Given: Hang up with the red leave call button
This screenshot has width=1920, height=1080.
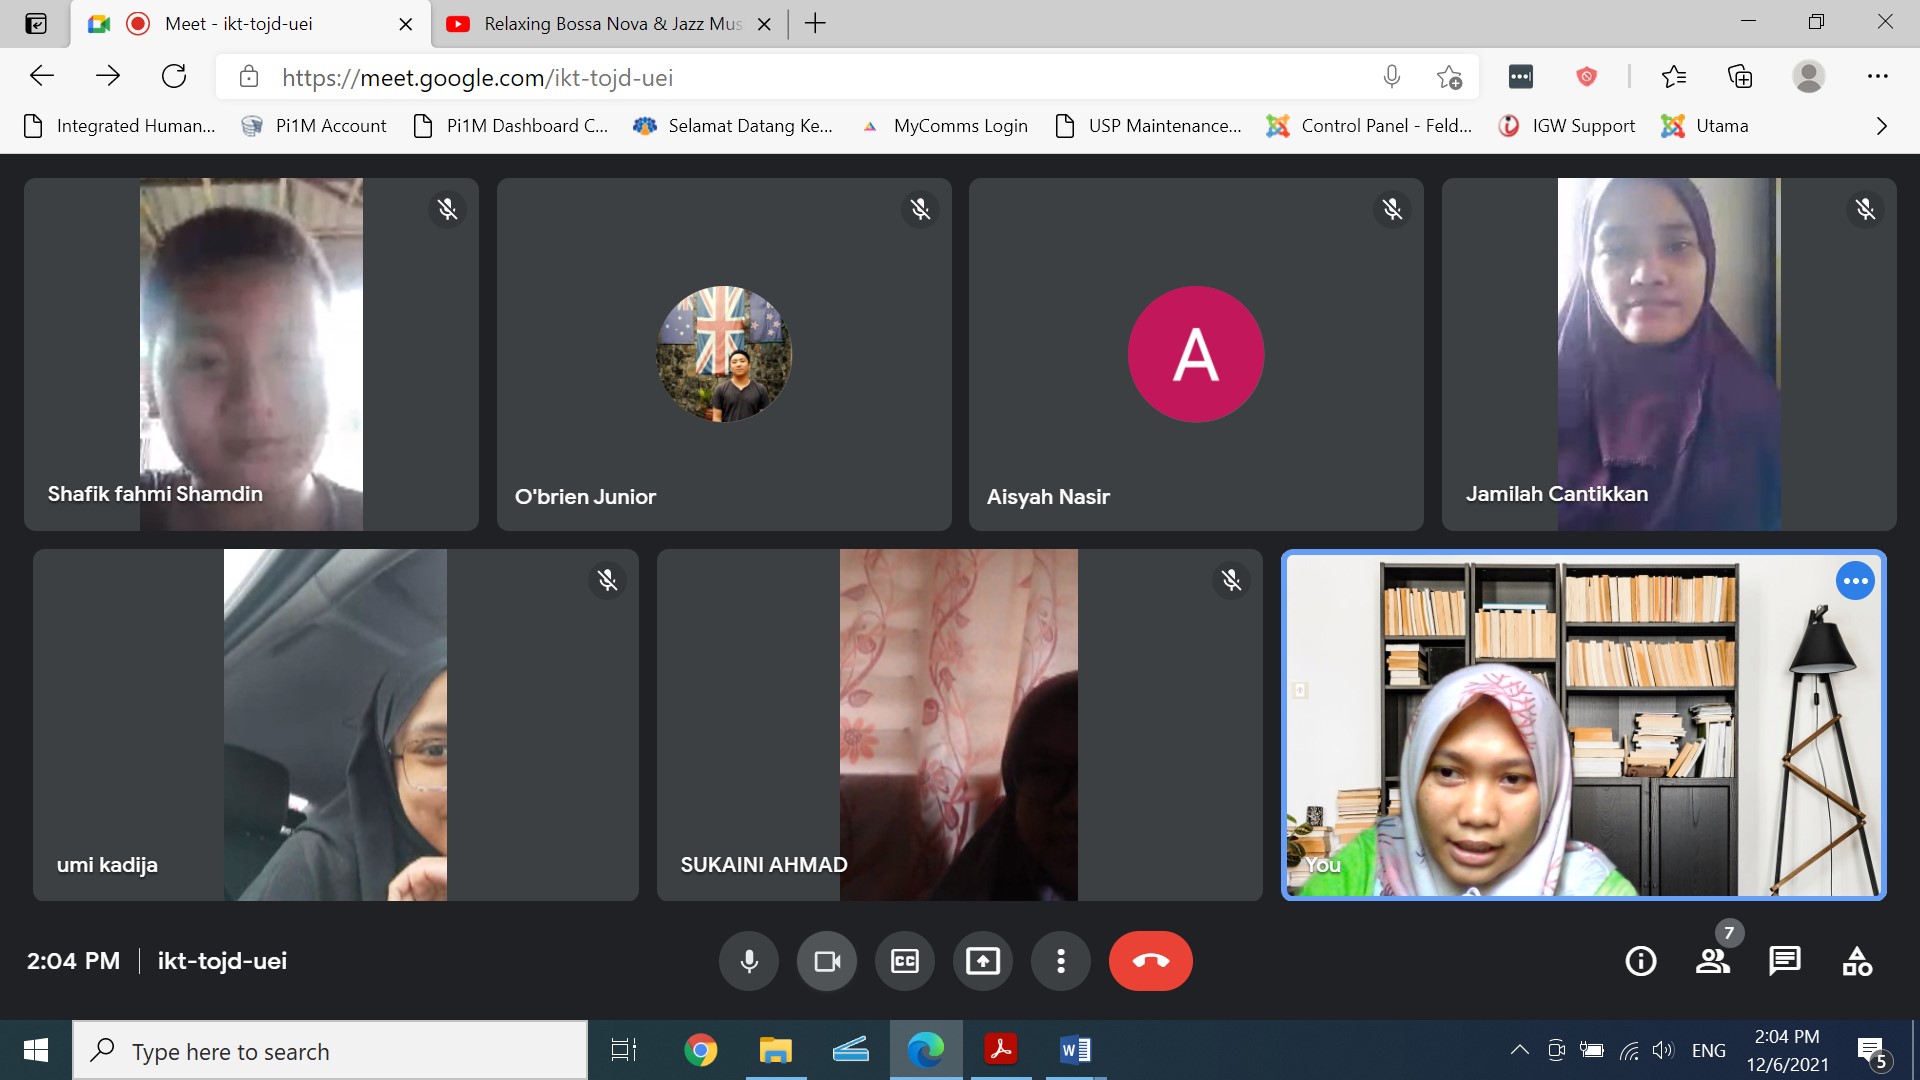Looking at the screenshot, I should point(1150,961).
